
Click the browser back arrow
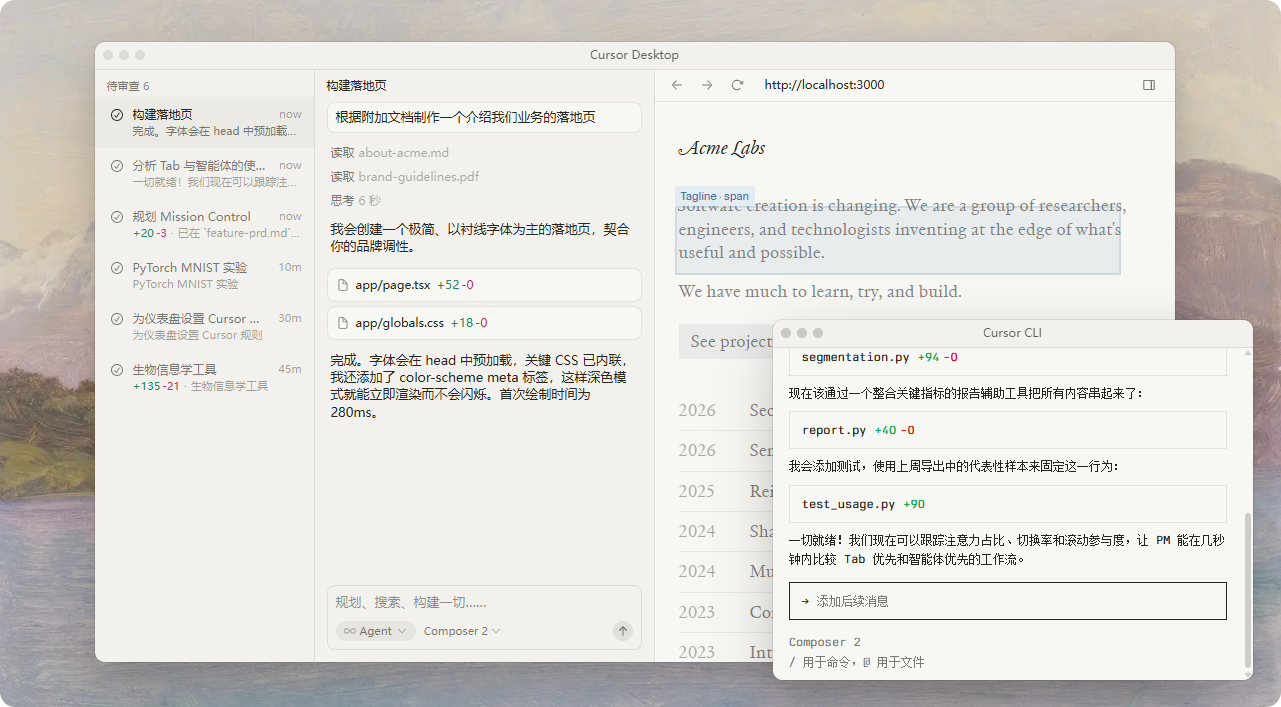click(x=677, y=85)
